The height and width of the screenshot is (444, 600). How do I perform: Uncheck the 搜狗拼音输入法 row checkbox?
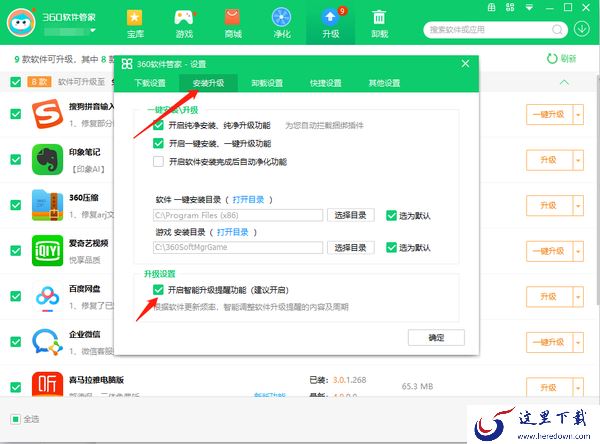(x=16, y=114)
